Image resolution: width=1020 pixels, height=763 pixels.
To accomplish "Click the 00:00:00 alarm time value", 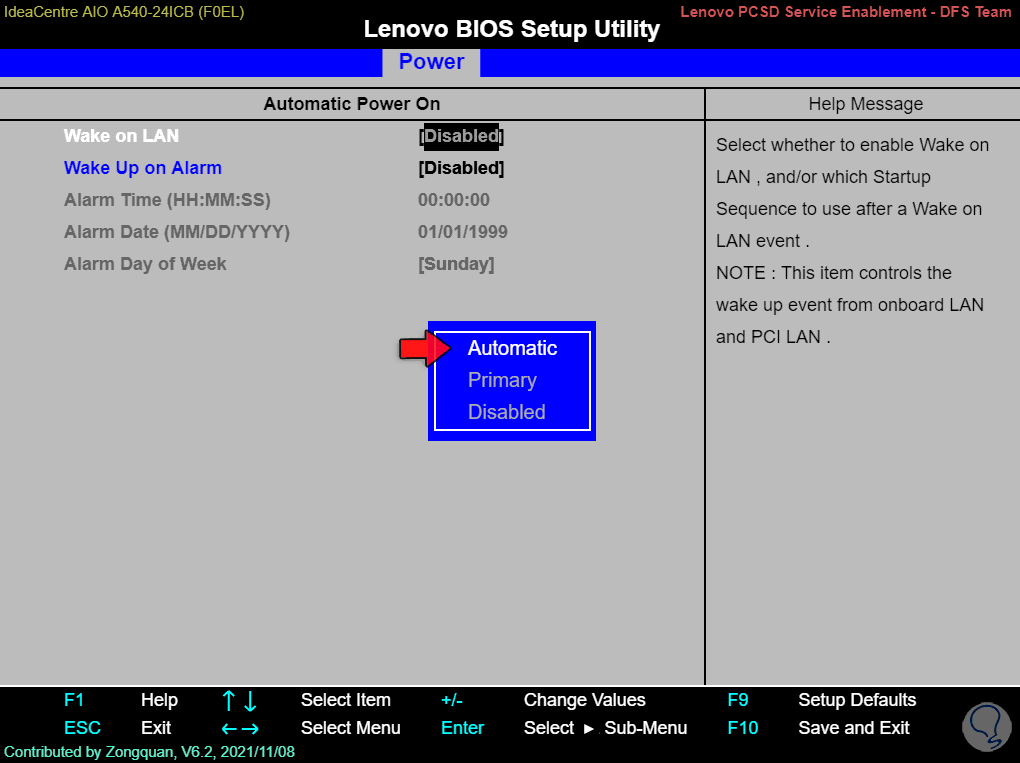I will (x=453, y=200).
